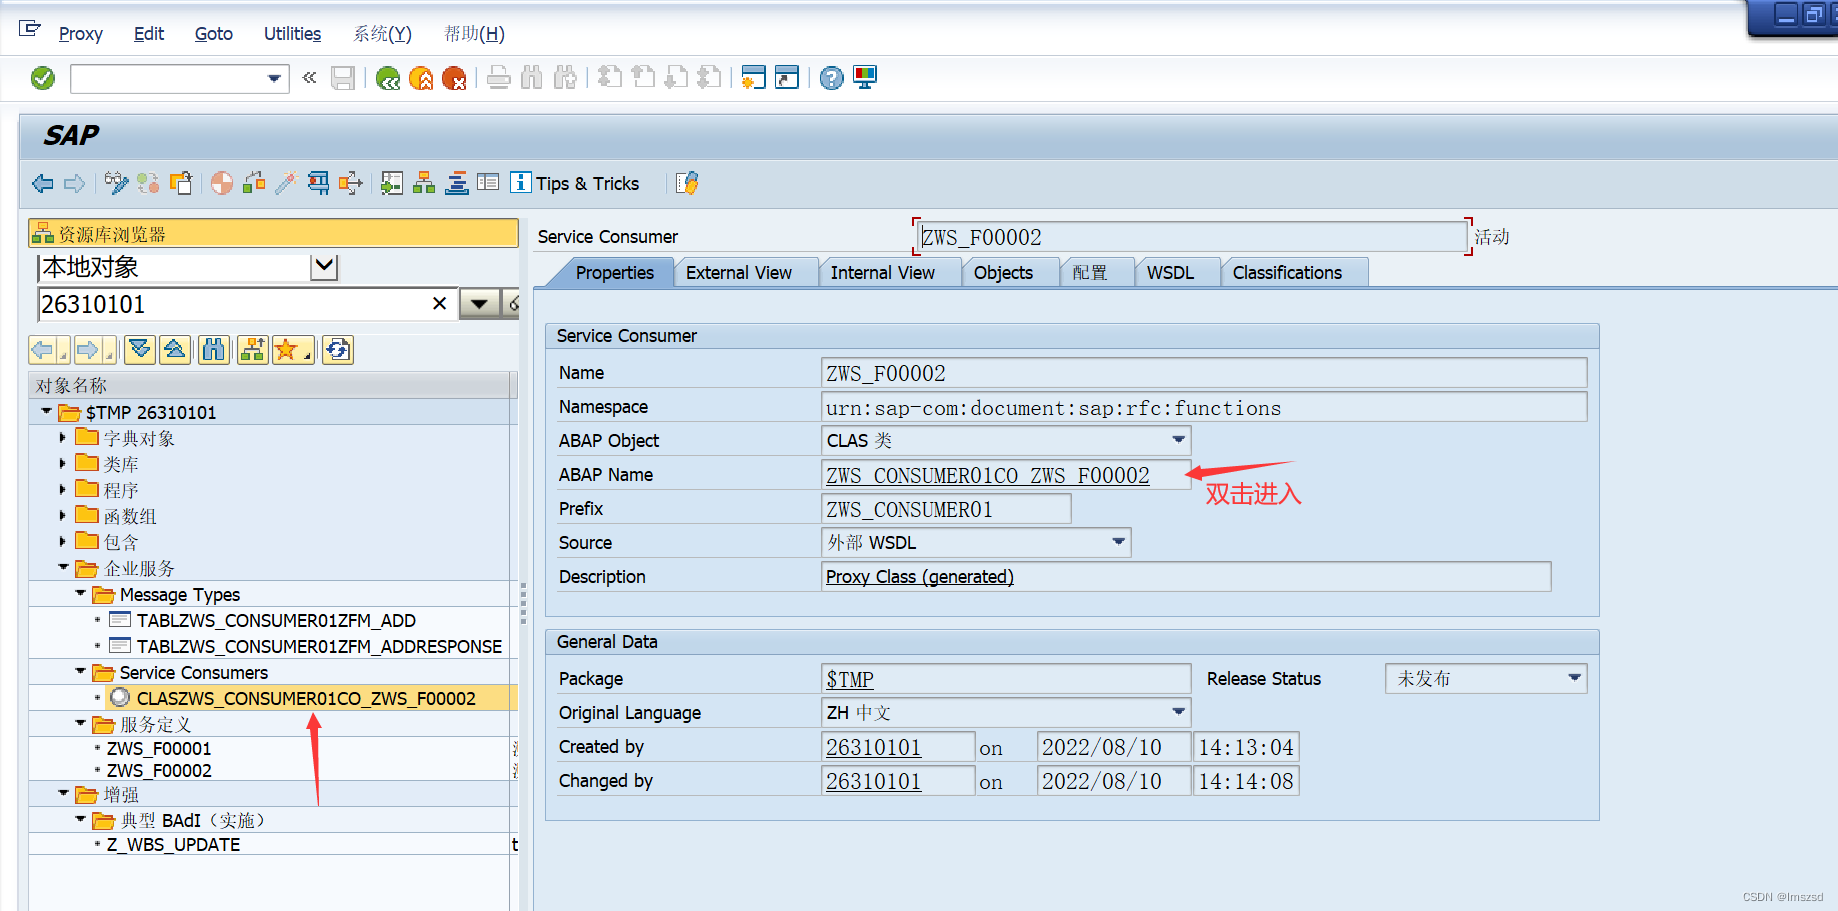The width and height of the screenshot is (1838, 911).
Task: Click the Check syntax circle icon
Action: pos(222,183)
